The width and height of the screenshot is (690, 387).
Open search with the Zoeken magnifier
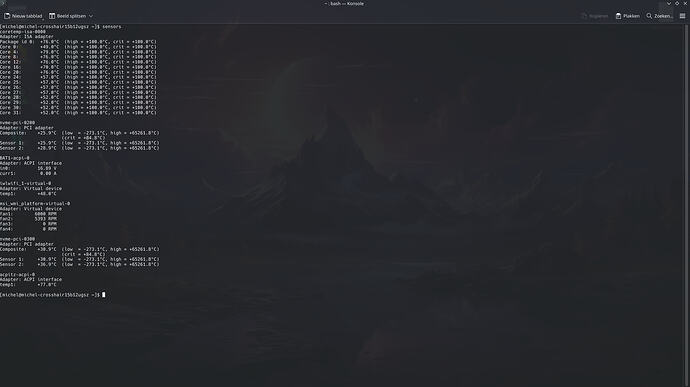[x=649, y=16]
